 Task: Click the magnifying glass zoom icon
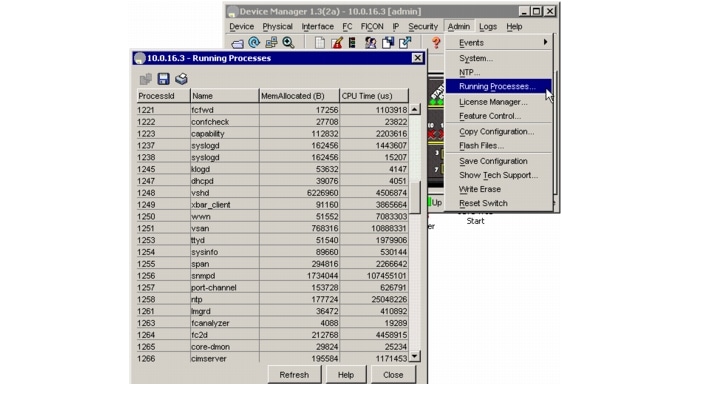click(288, 42)
